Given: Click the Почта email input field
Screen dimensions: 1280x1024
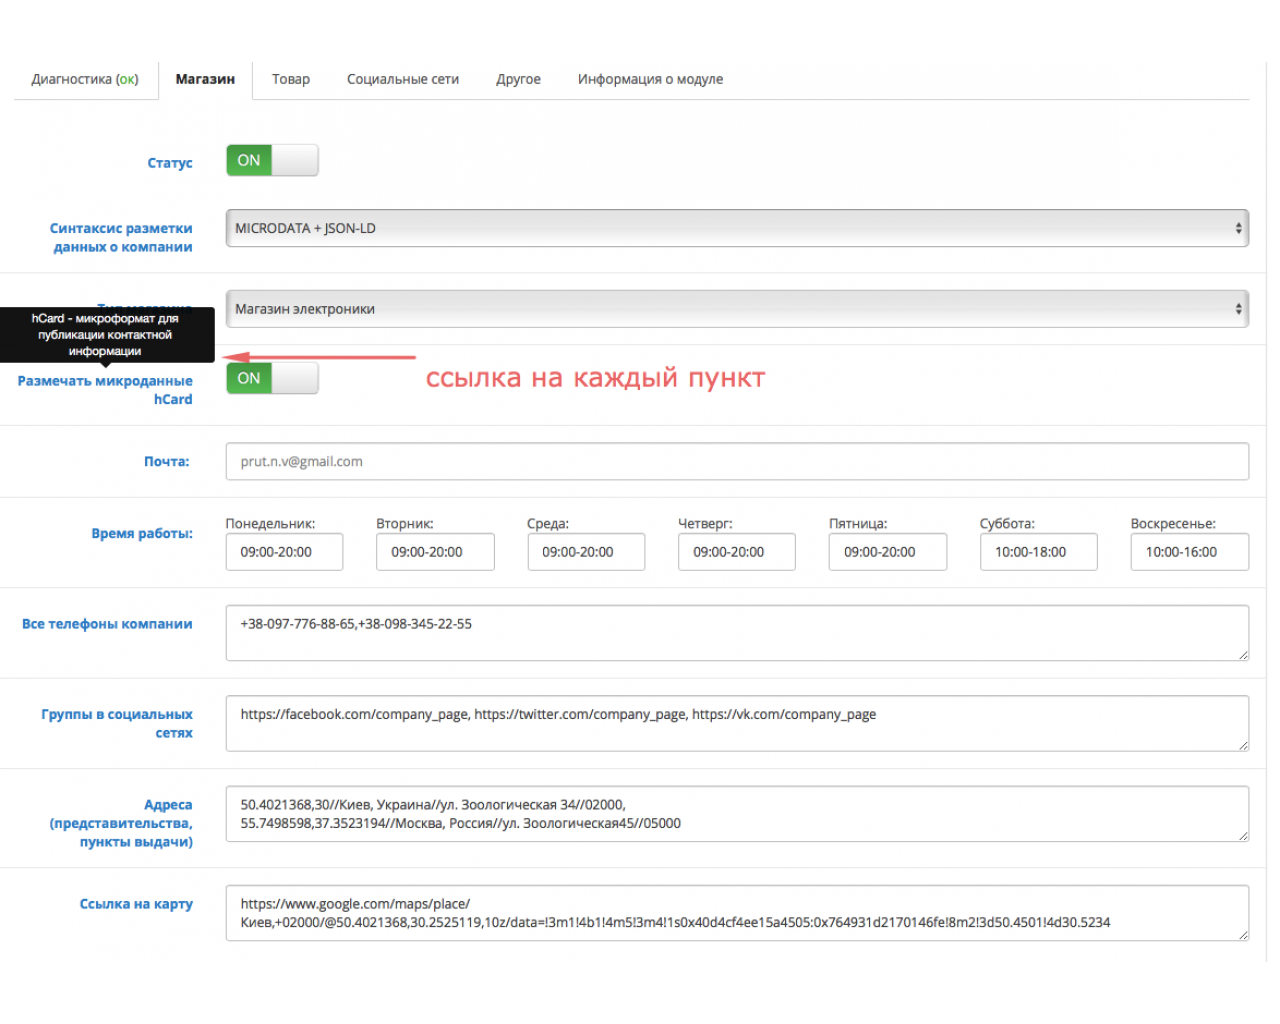Looking at the screenshot, I should coord(737,461).
